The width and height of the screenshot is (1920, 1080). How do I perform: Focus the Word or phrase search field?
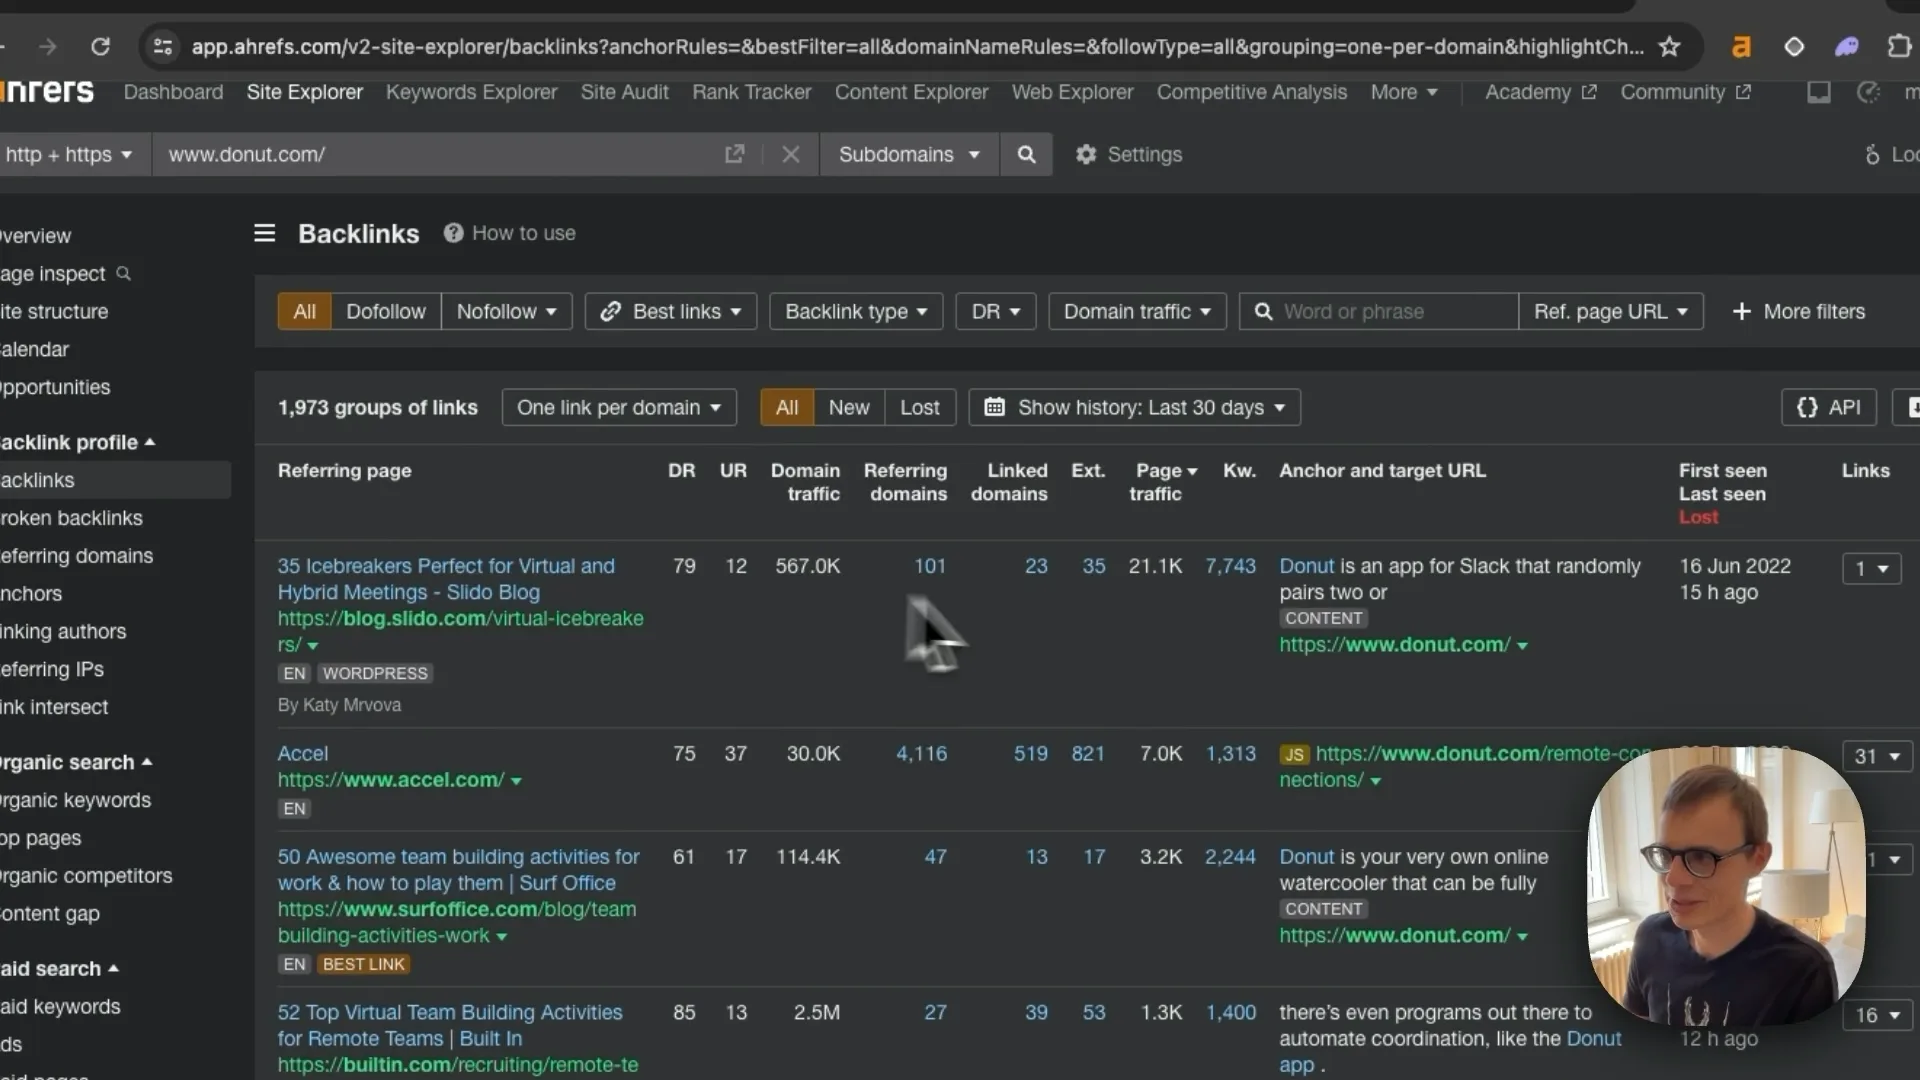(1379, 311)
